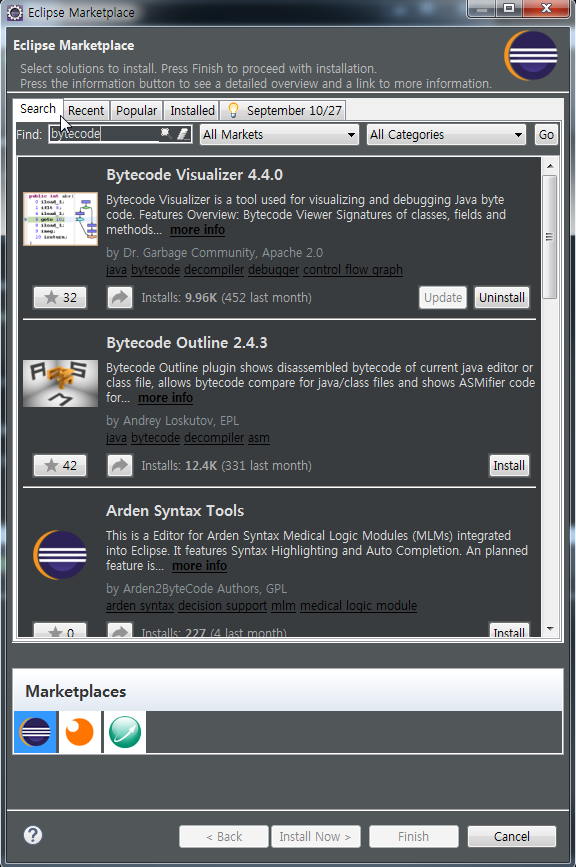Image resolution: width=576 pixels, height=867 pixels.
Task: Favorite Bytecode Outline with 42 star button
Action: point(60,466)
